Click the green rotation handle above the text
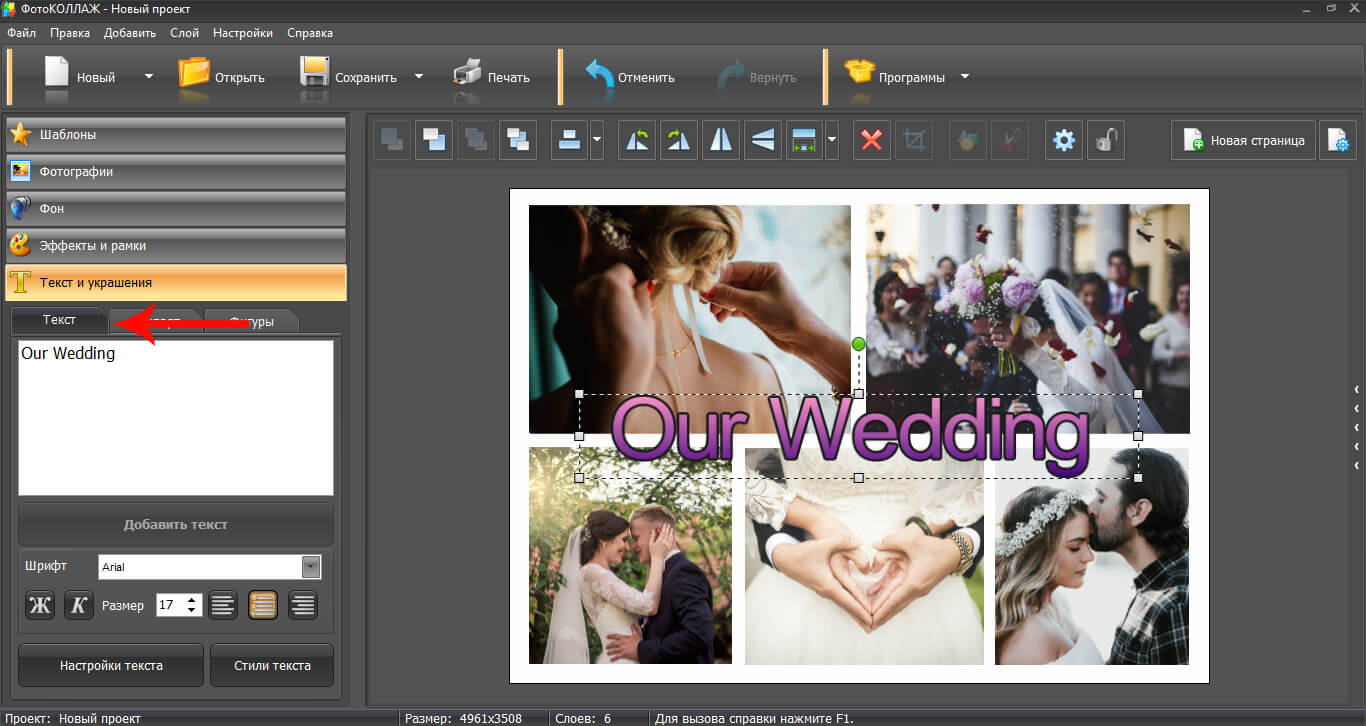 click(x=858, y=344)
